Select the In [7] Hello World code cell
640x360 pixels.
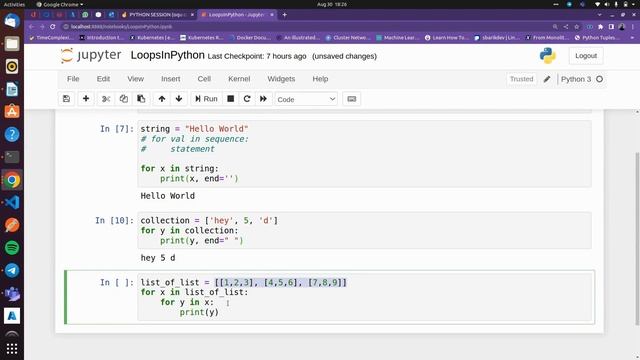click(x=364, y=153)
